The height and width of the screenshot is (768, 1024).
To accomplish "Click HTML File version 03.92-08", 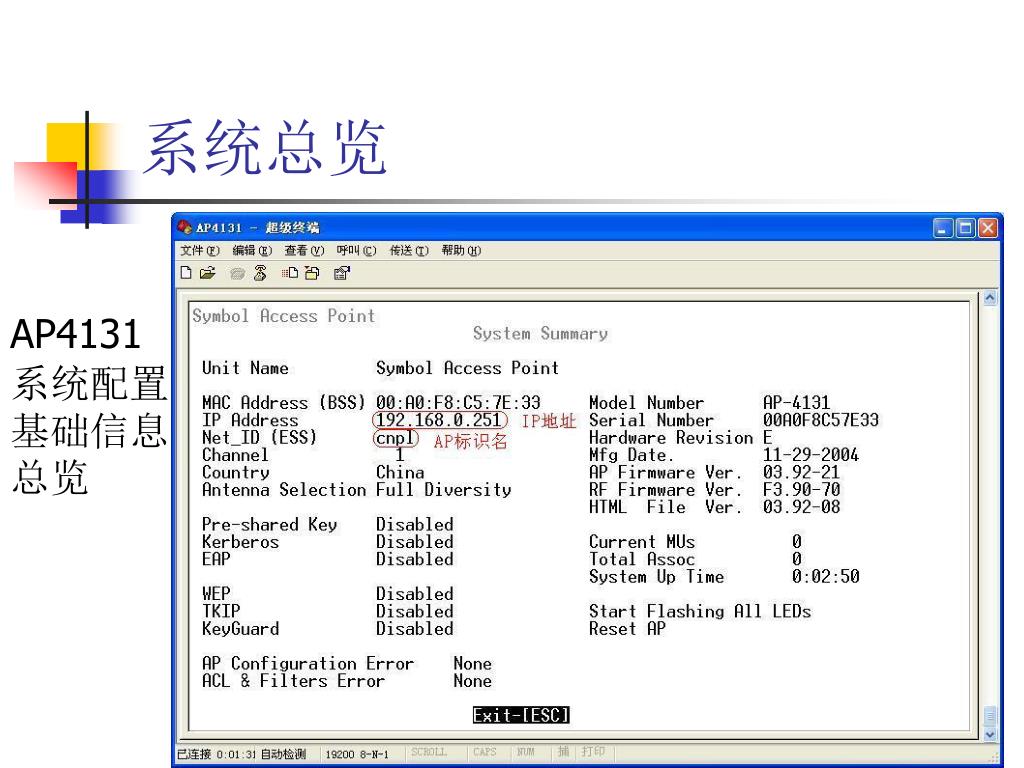I will tap(801, 507).
